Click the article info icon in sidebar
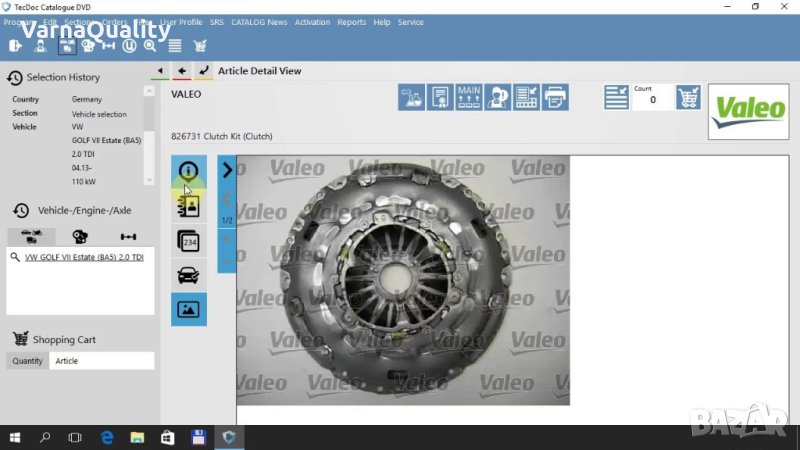Viewport: 800px width, 450px height. (x=188, y=171)
